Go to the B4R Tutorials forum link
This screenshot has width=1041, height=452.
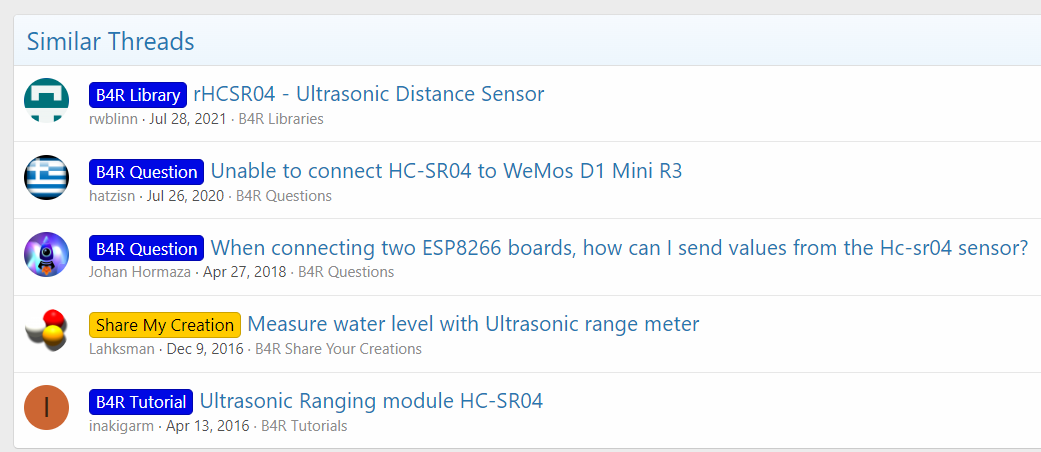coord(304,426)
